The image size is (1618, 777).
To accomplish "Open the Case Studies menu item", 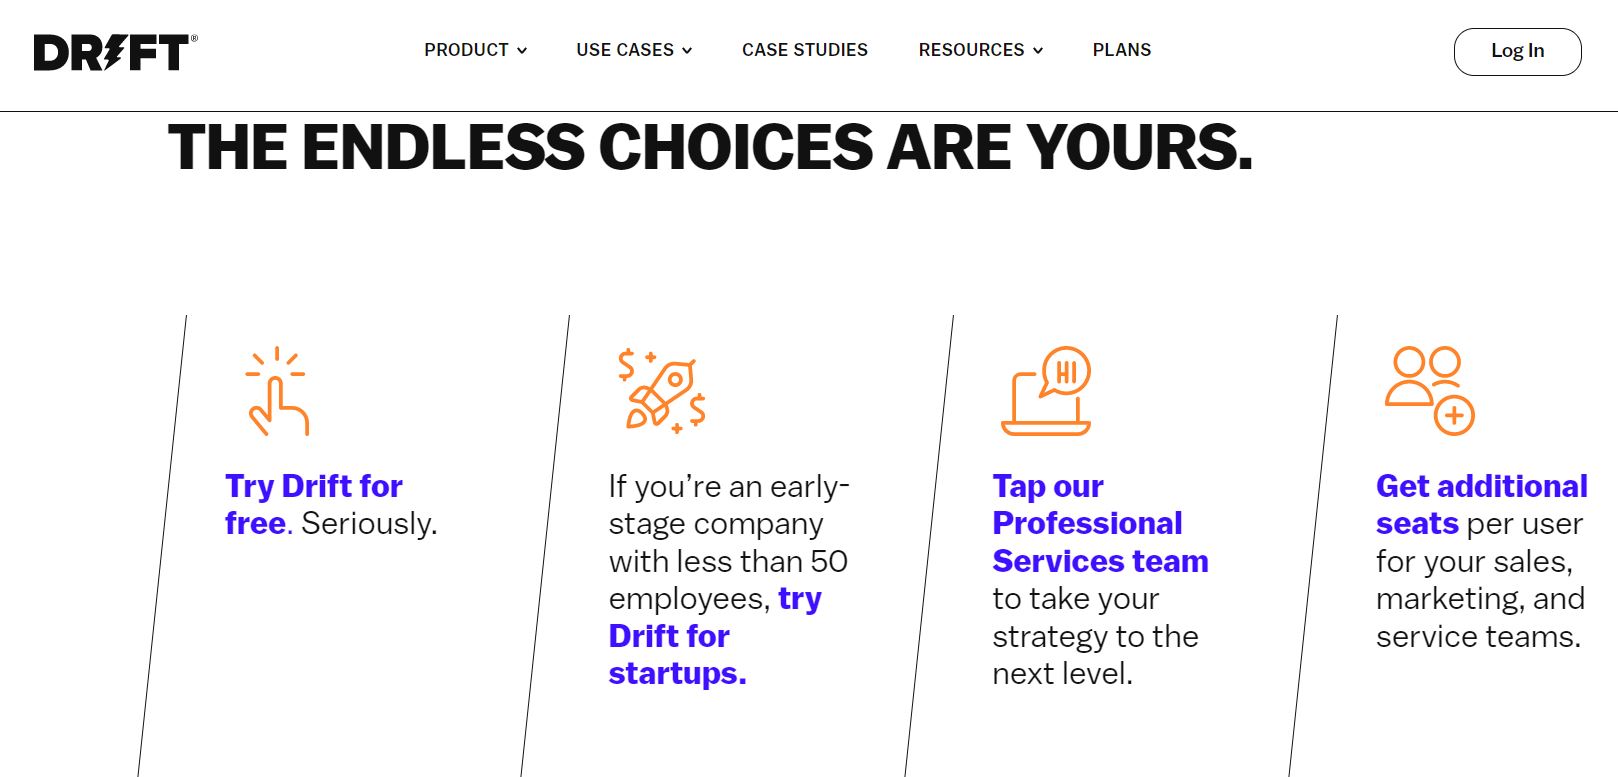I will click(805, 50).
